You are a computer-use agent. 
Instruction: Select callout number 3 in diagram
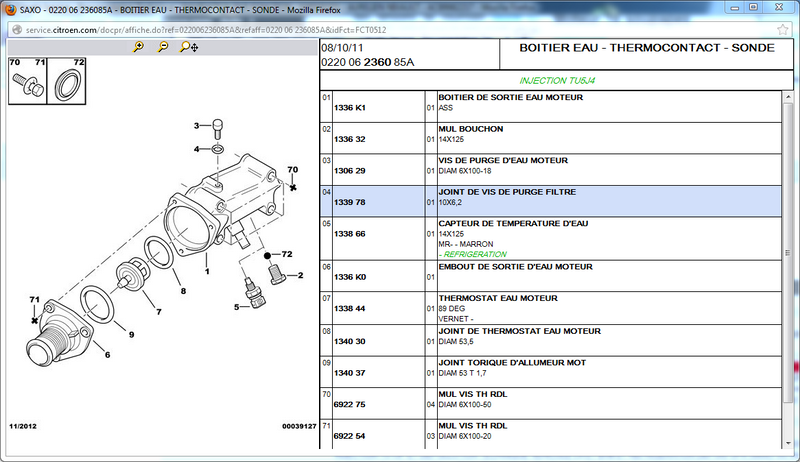(196, 125)
